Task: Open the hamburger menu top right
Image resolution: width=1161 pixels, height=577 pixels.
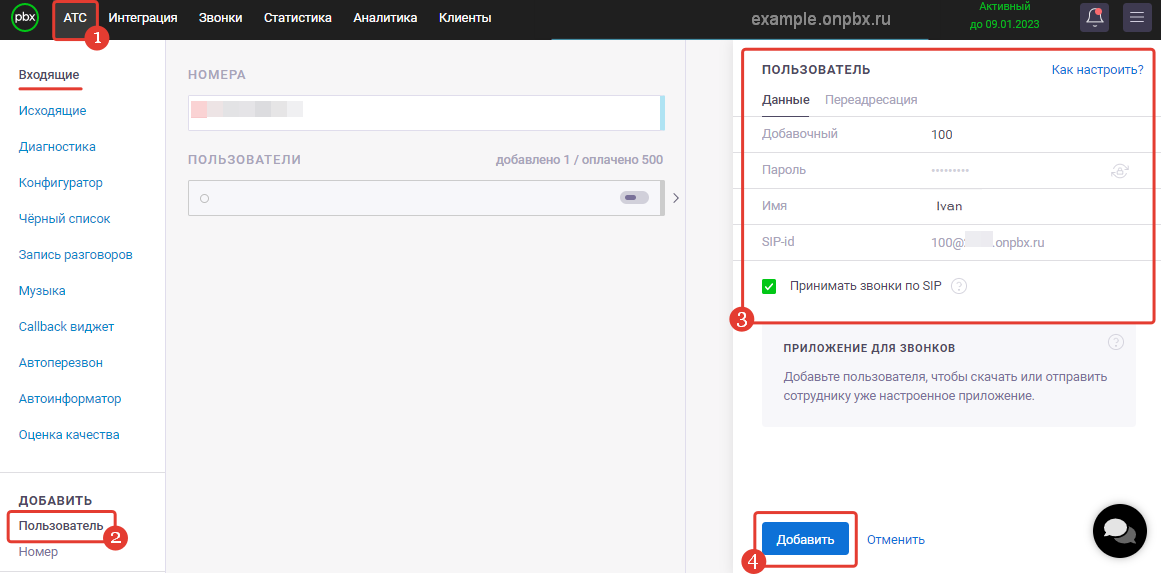Action: [1136, 17]
